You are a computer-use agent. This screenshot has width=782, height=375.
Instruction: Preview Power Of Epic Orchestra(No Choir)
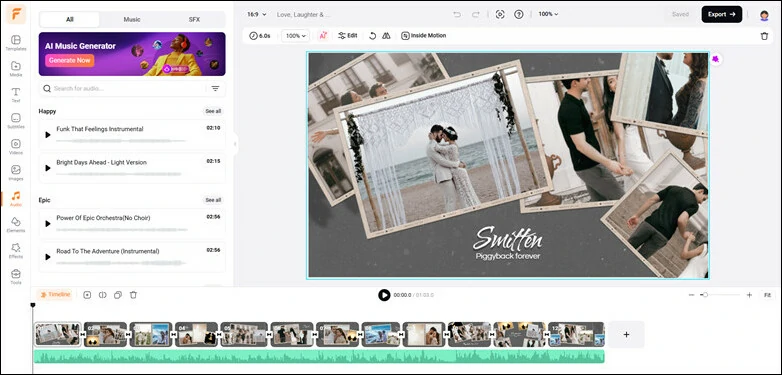point(48,223)
